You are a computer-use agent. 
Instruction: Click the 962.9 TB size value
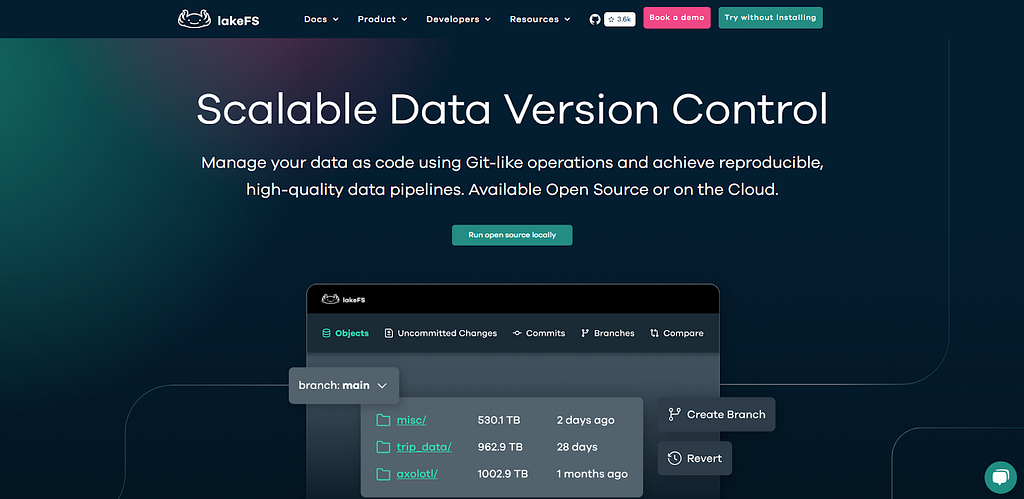(500, 447)
